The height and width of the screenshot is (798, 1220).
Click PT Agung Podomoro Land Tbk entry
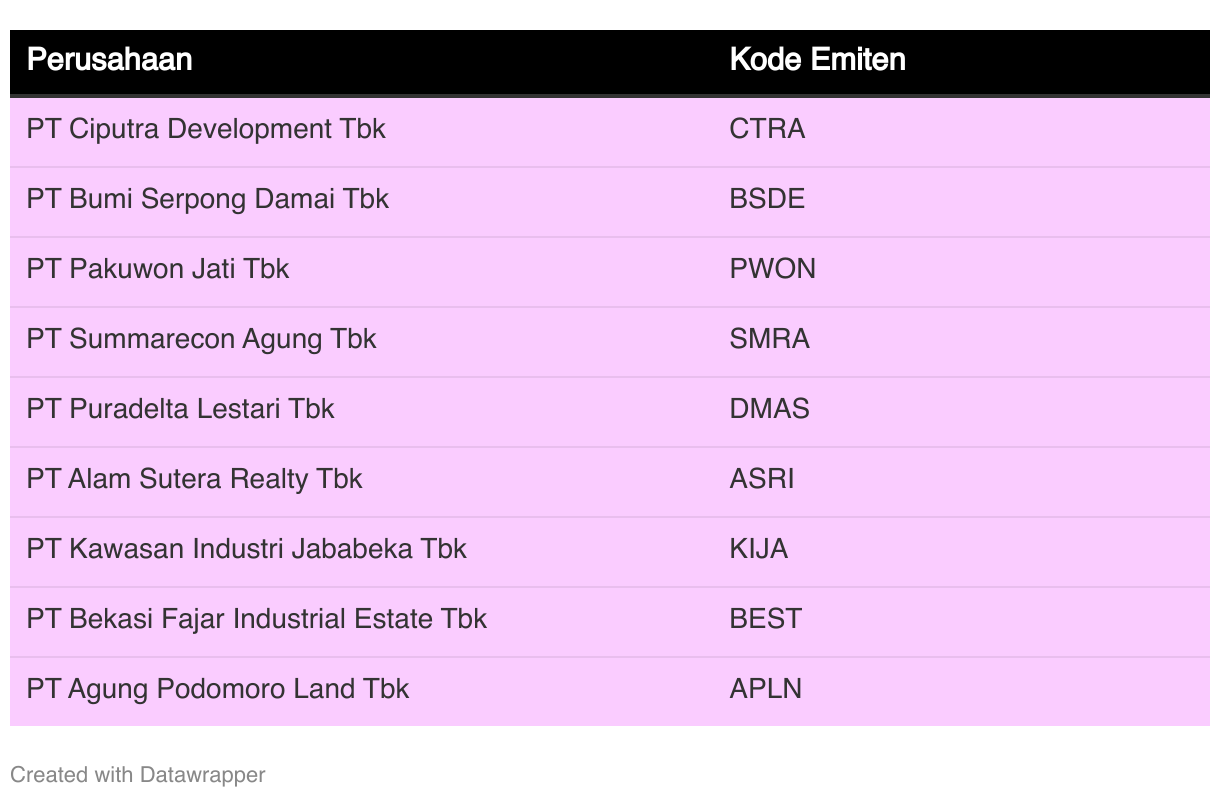[218, 689]
